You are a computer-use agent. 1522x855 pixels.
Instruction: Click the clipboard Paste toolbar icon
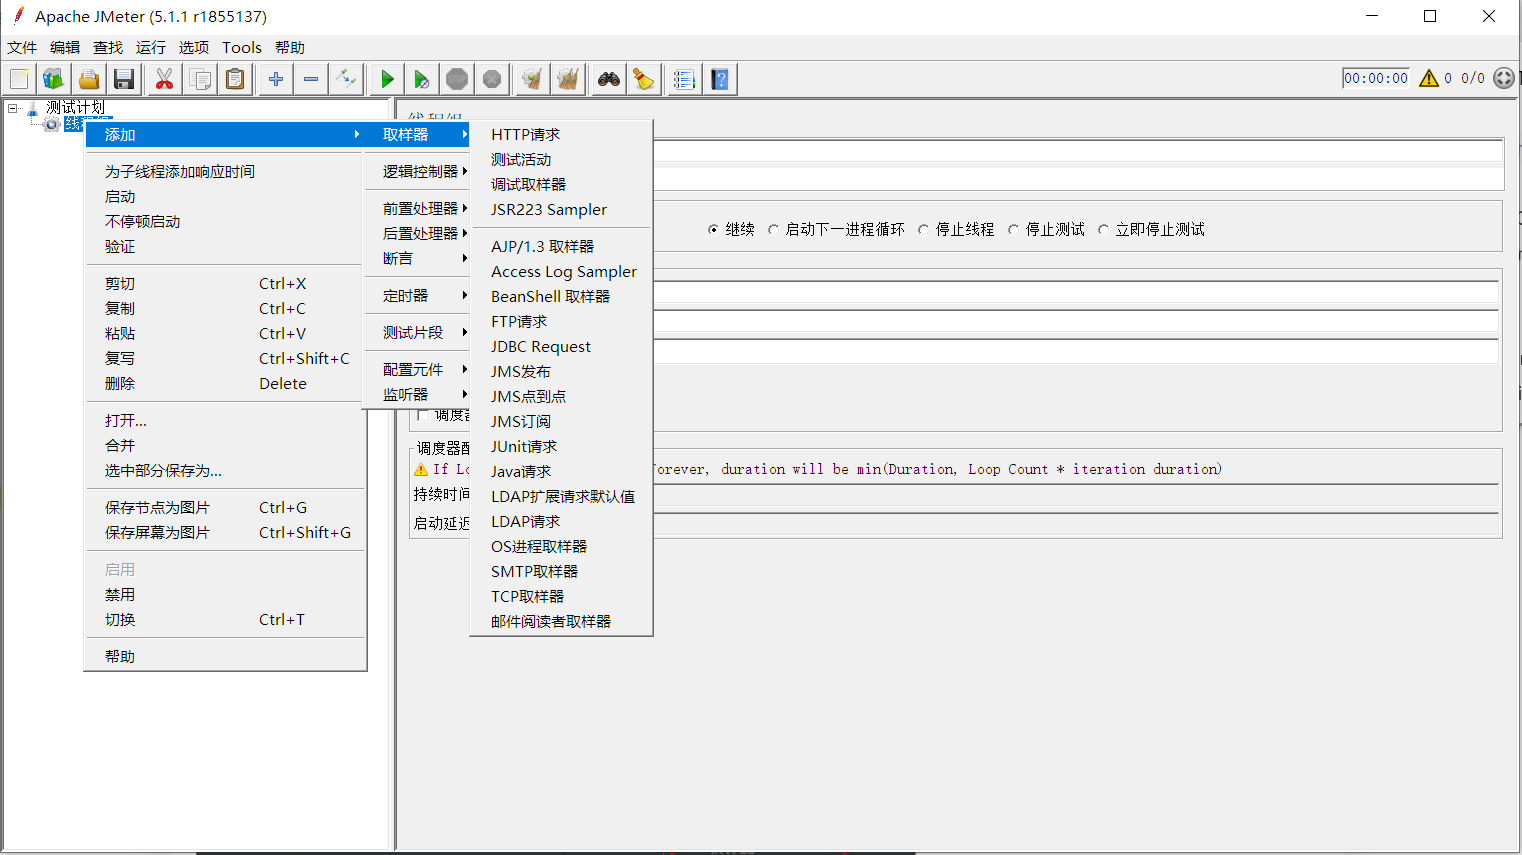coord(235,79)
